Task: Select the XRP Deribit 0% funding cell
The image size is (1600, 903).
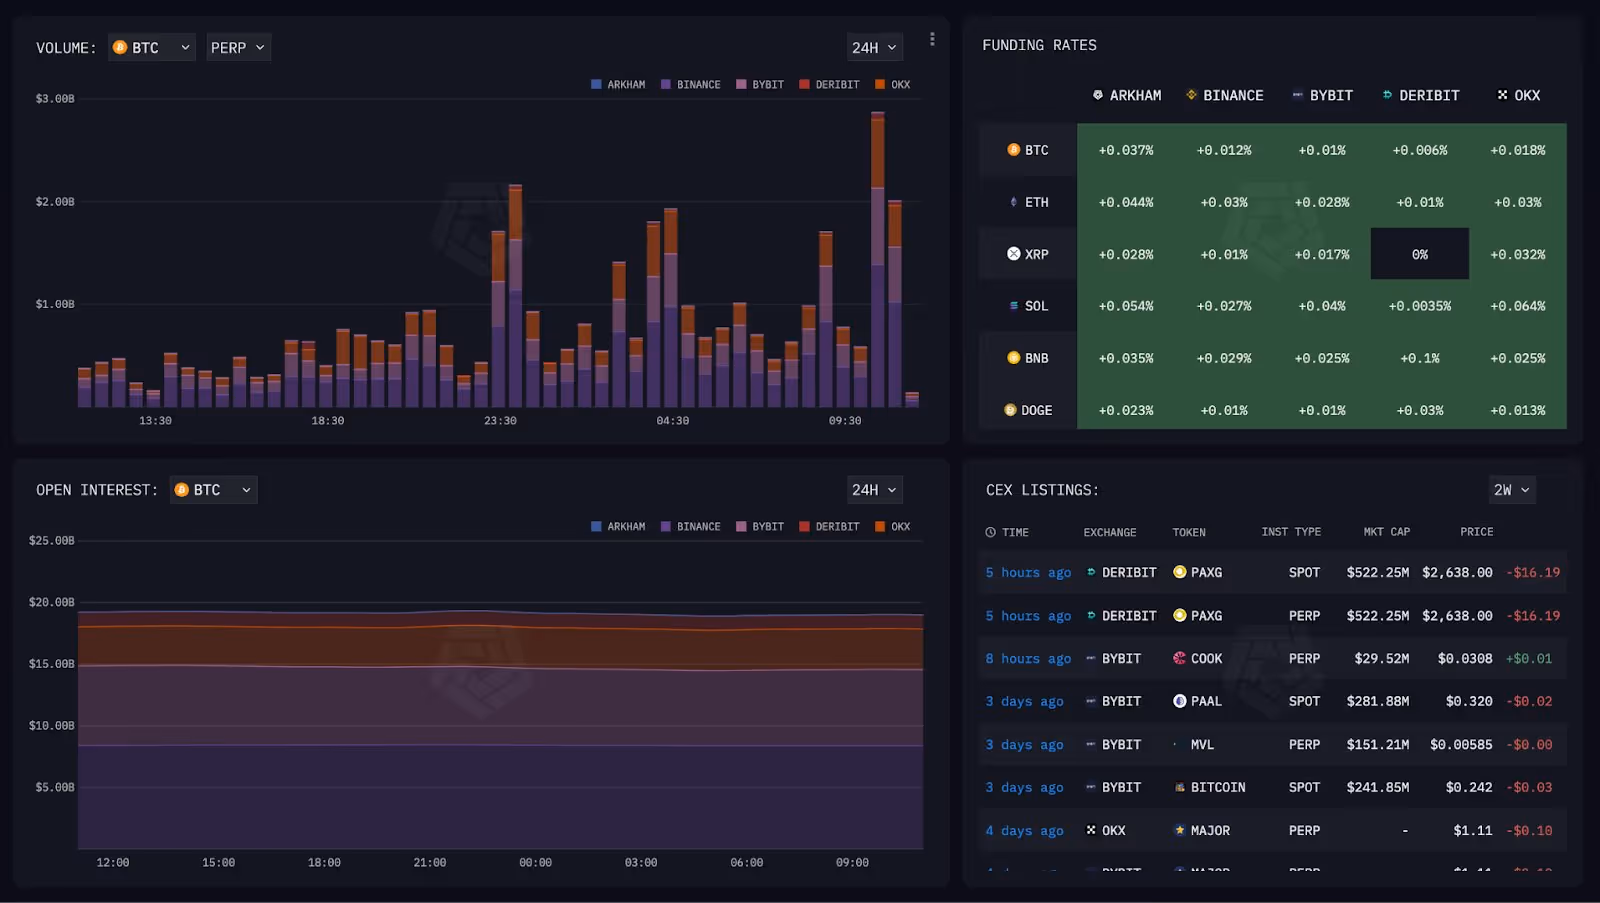Action: (1420, 254)
